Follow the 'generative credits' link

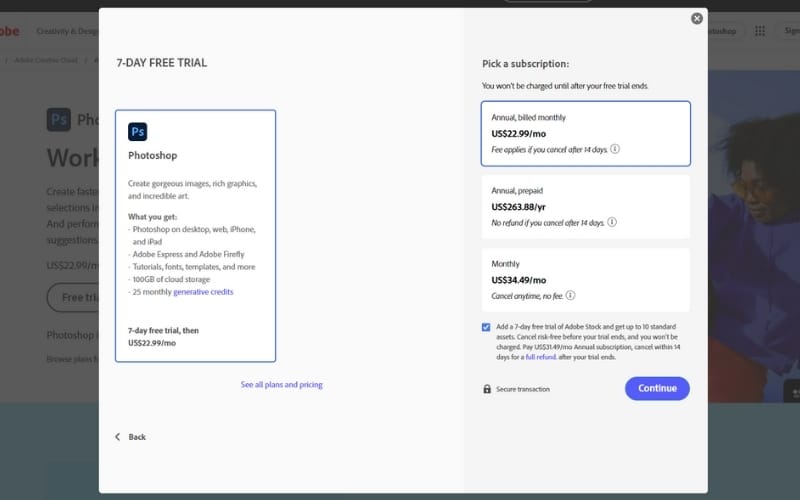pyautogui.click(x=206, y=292)
